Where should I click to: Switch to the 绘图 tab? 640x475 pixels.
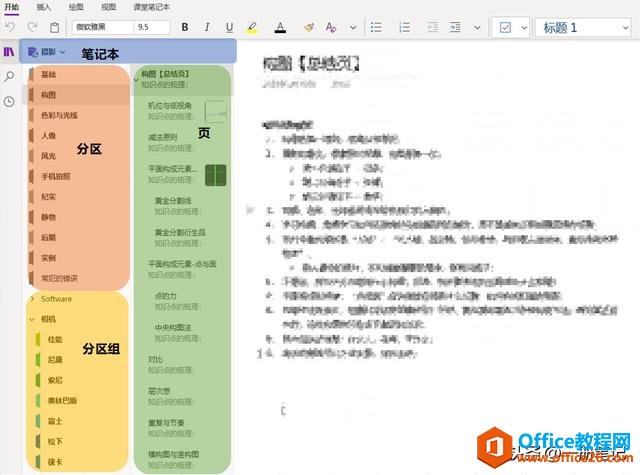[76, 7]
